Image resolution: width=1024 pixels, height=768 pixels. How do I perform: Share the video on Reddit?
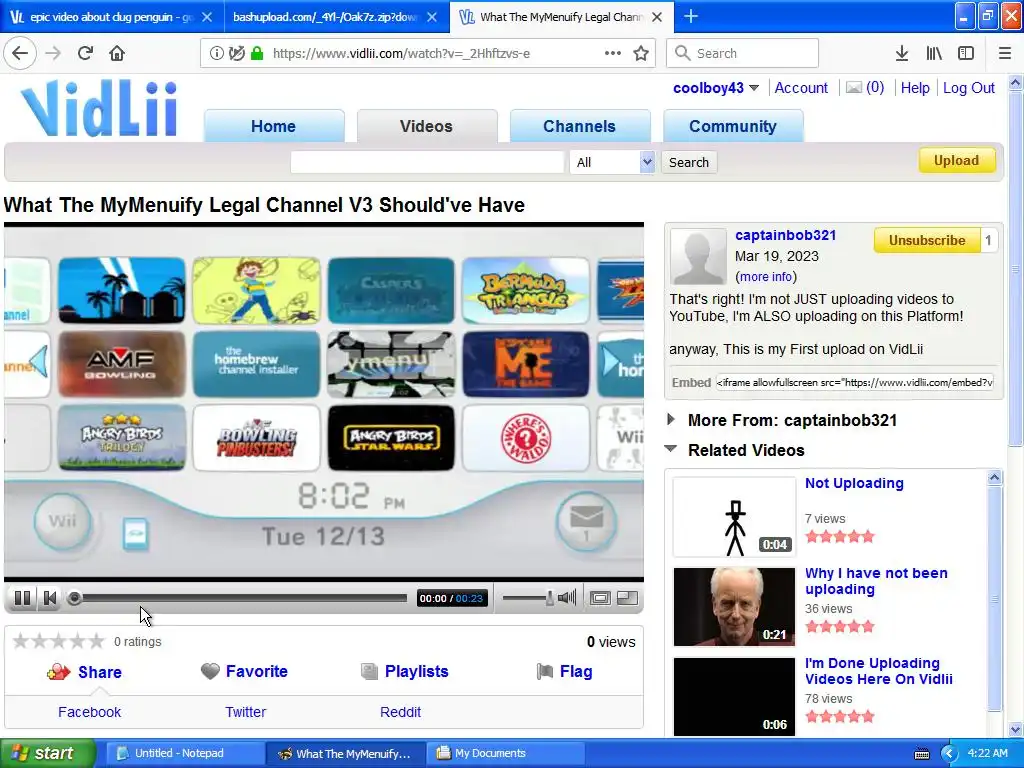(x=400, y=712)
